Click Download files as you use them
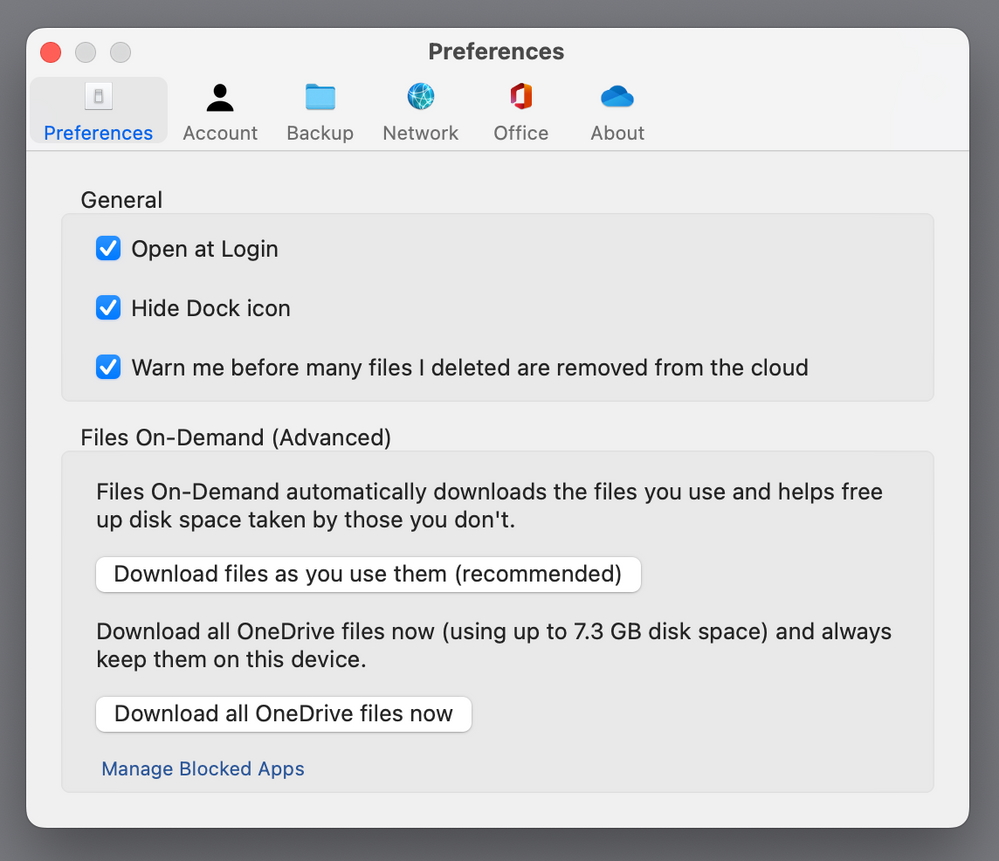Screen dimensions: 999x861 click(x=368, y=574)
